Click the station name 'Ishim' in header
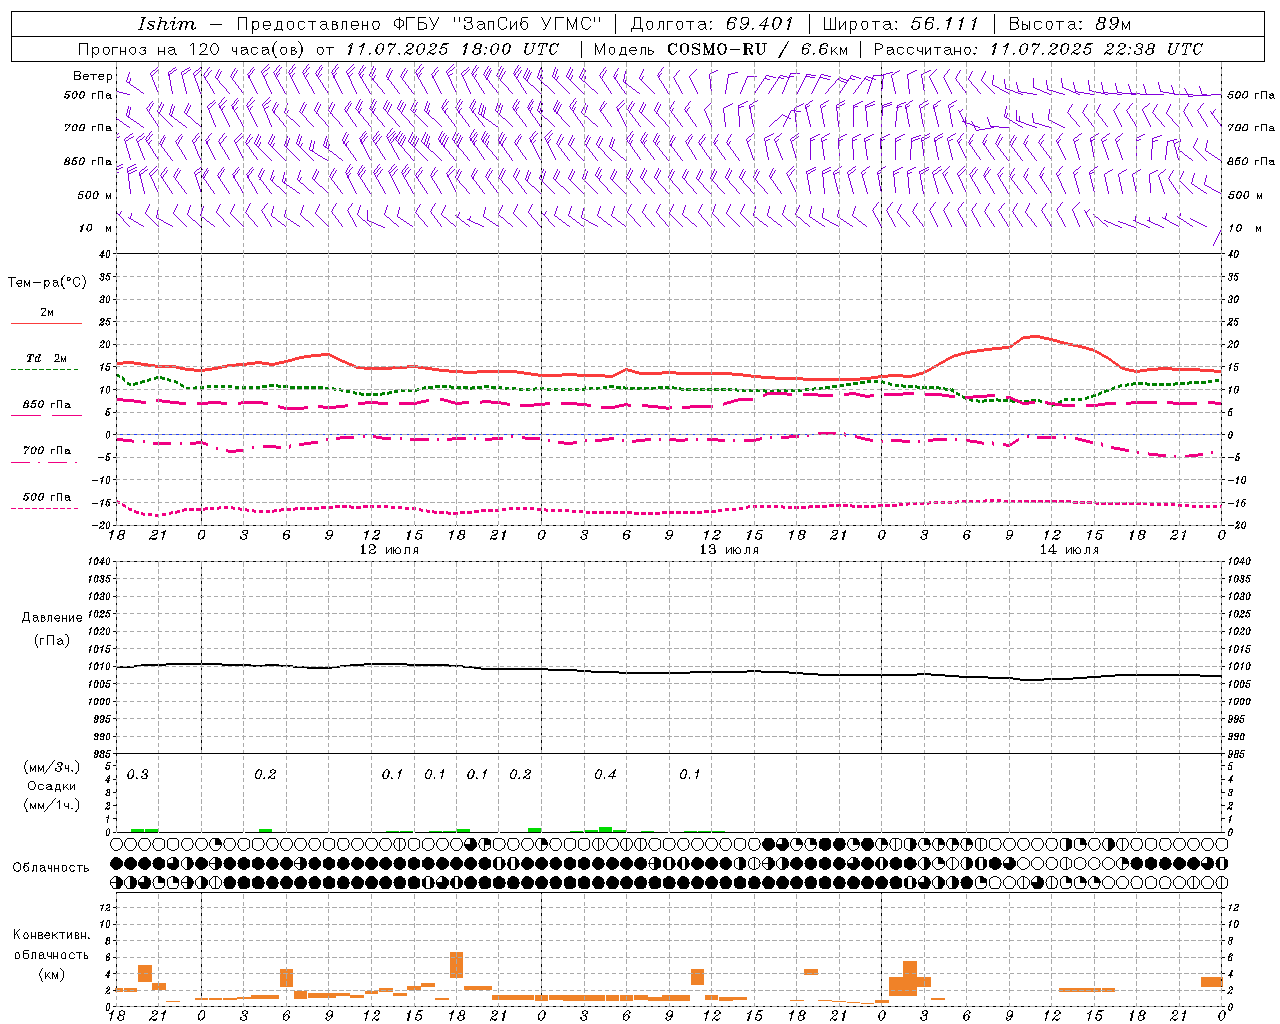The image size is (1280, 1024). tap(167, 24)
